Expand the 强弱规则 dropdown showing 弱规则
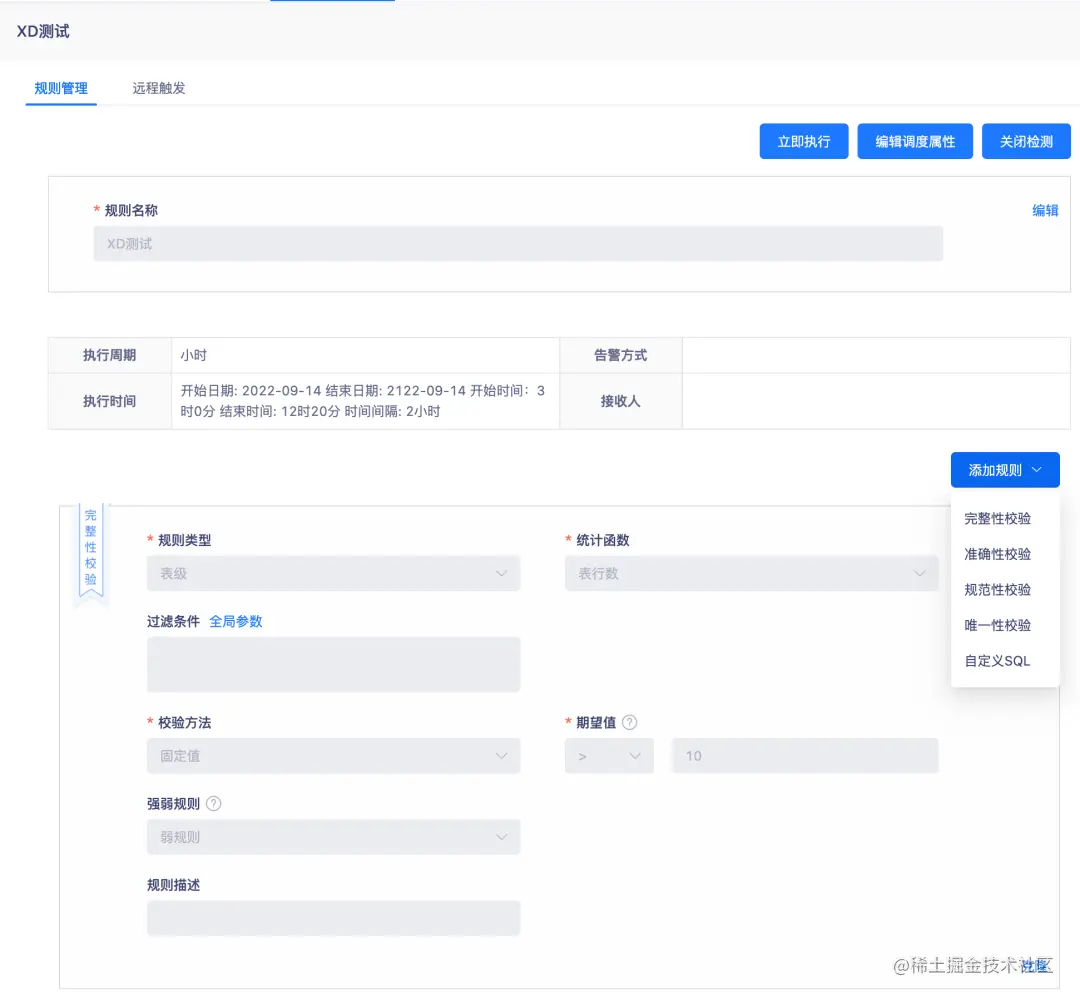Screen dimensions: 1080x1002 tap(333, 837)
